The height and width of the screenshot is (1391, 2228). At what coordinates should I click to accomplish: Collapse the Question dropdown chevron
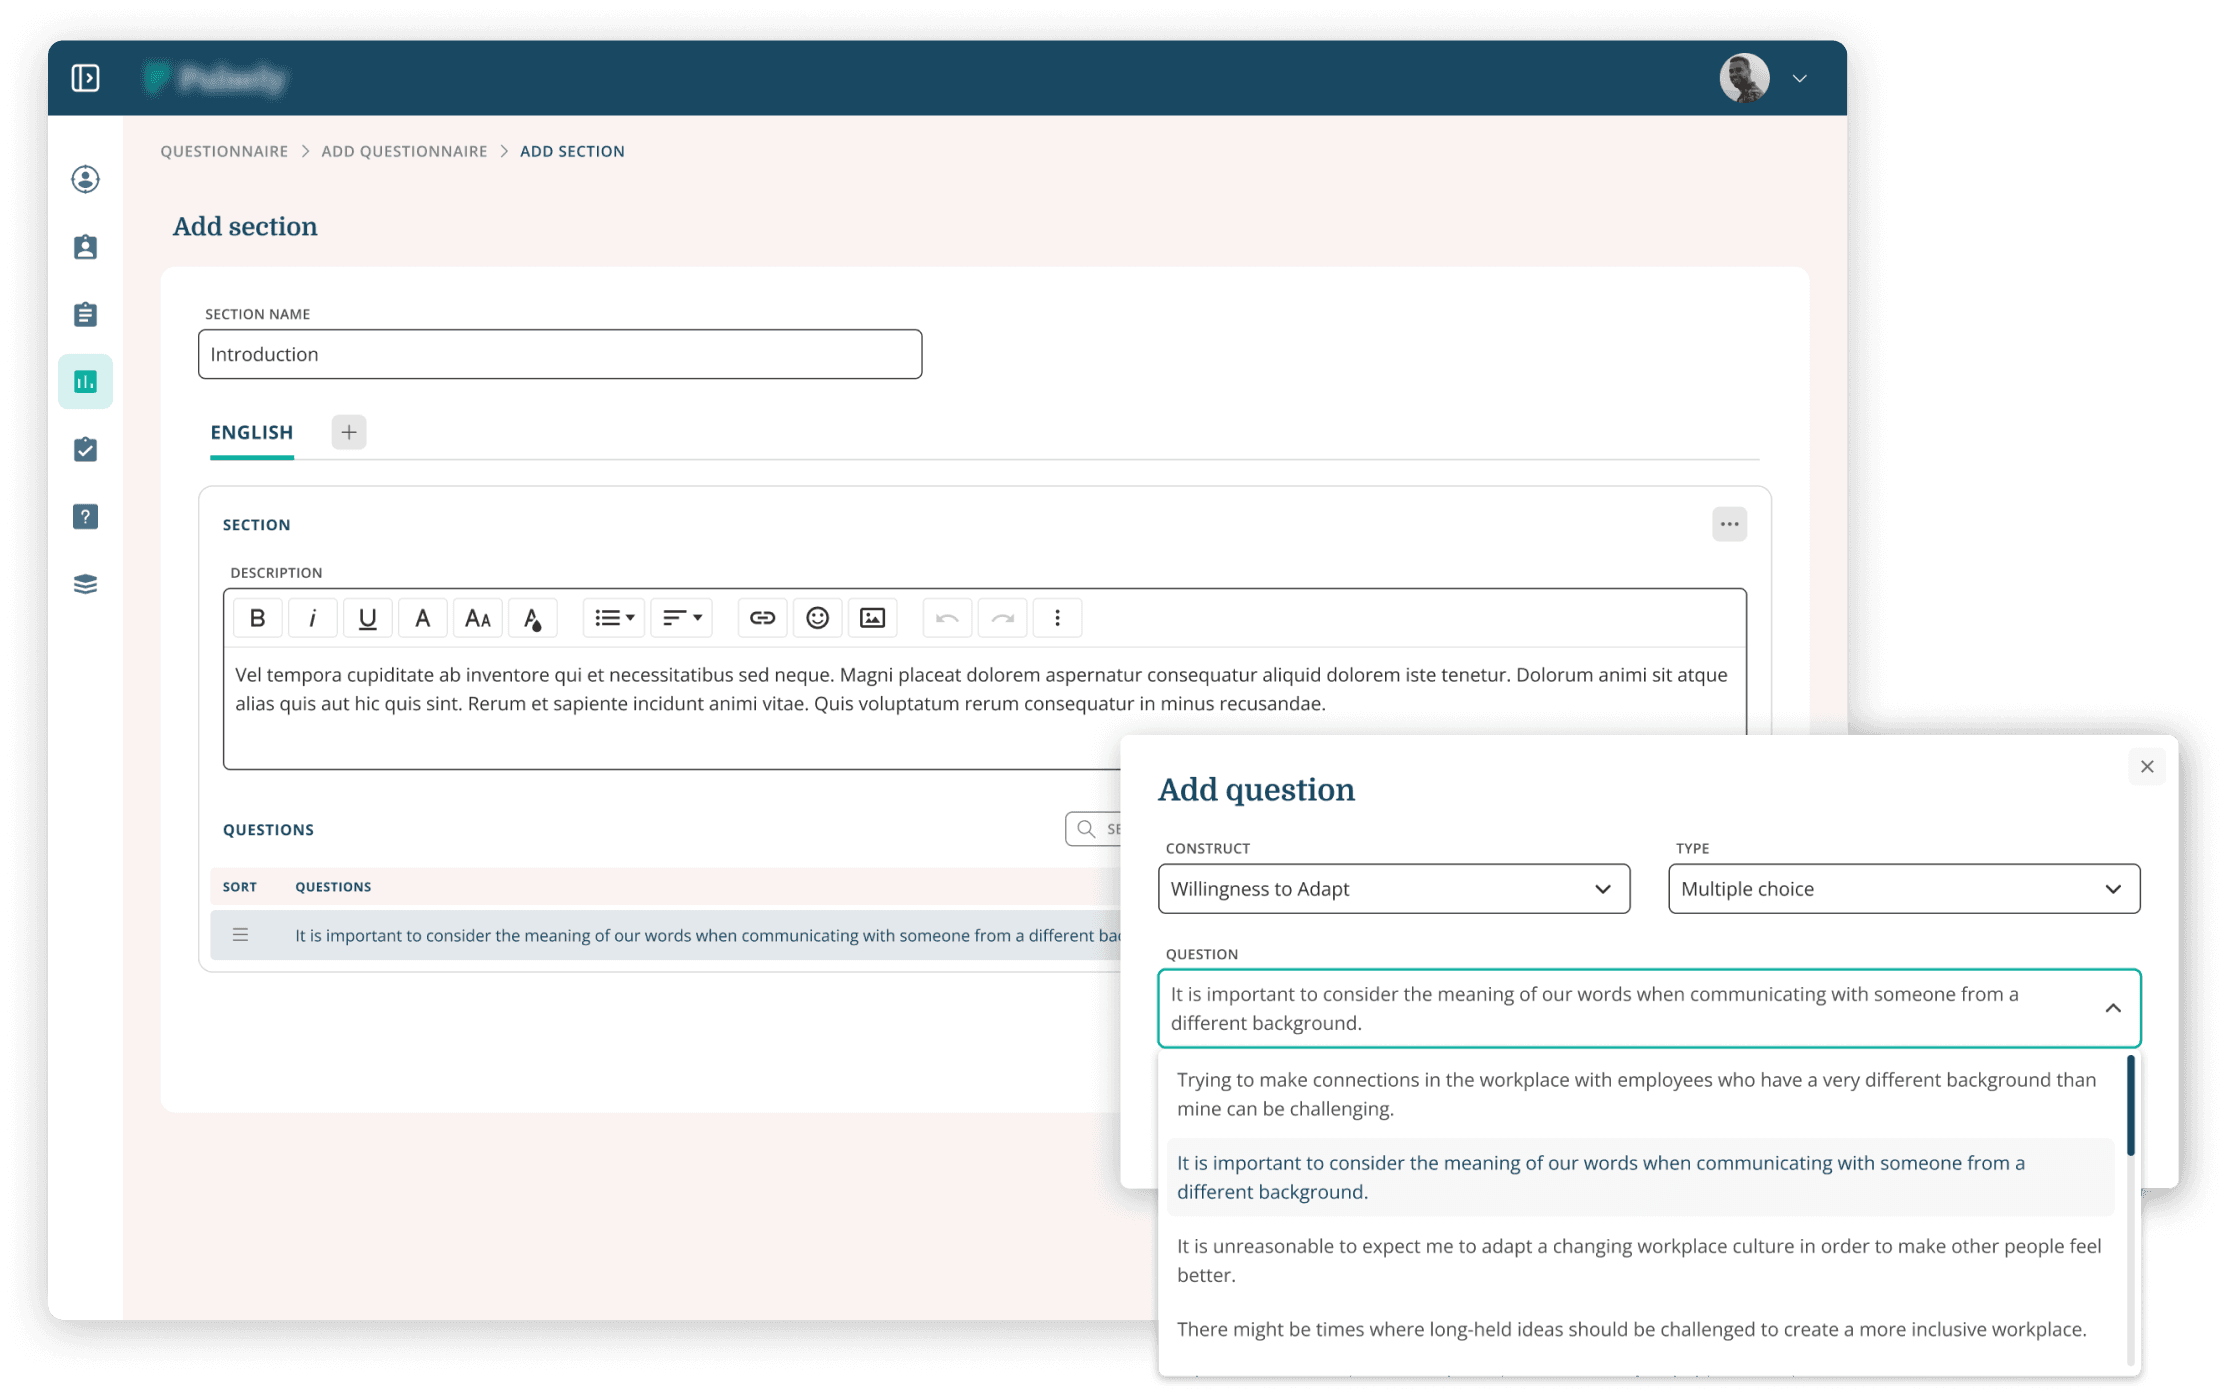tap(2112, 1008)
